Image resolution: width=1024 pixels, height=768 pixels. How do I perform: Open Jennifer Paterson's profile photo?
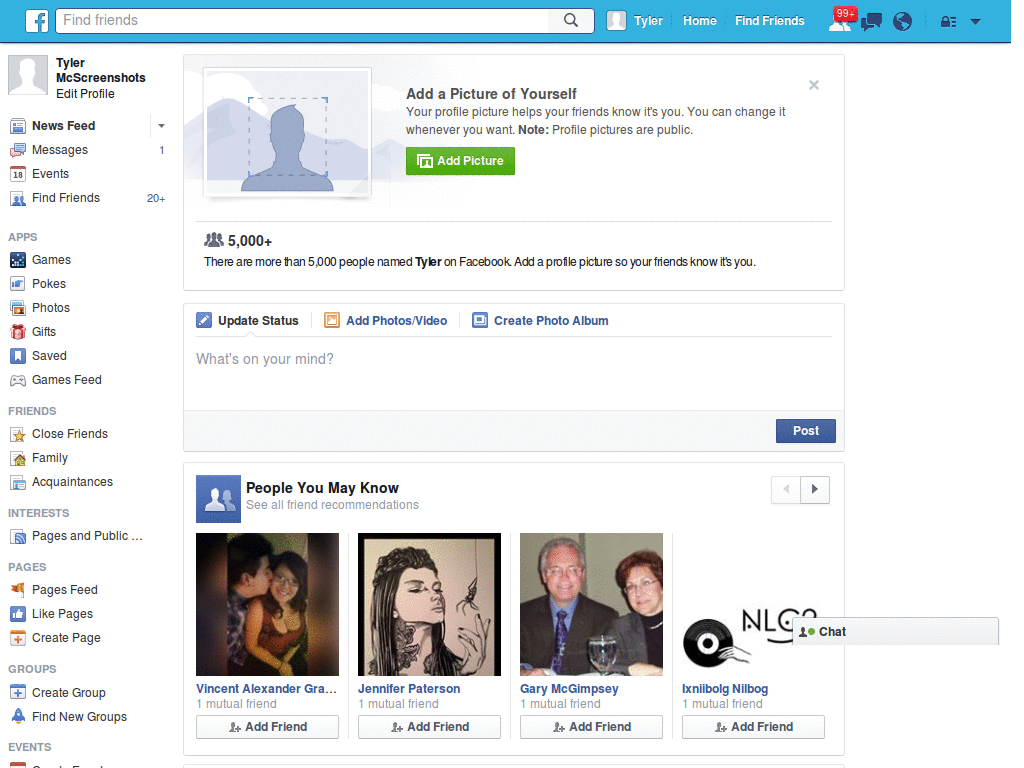(x=429, y=605)
